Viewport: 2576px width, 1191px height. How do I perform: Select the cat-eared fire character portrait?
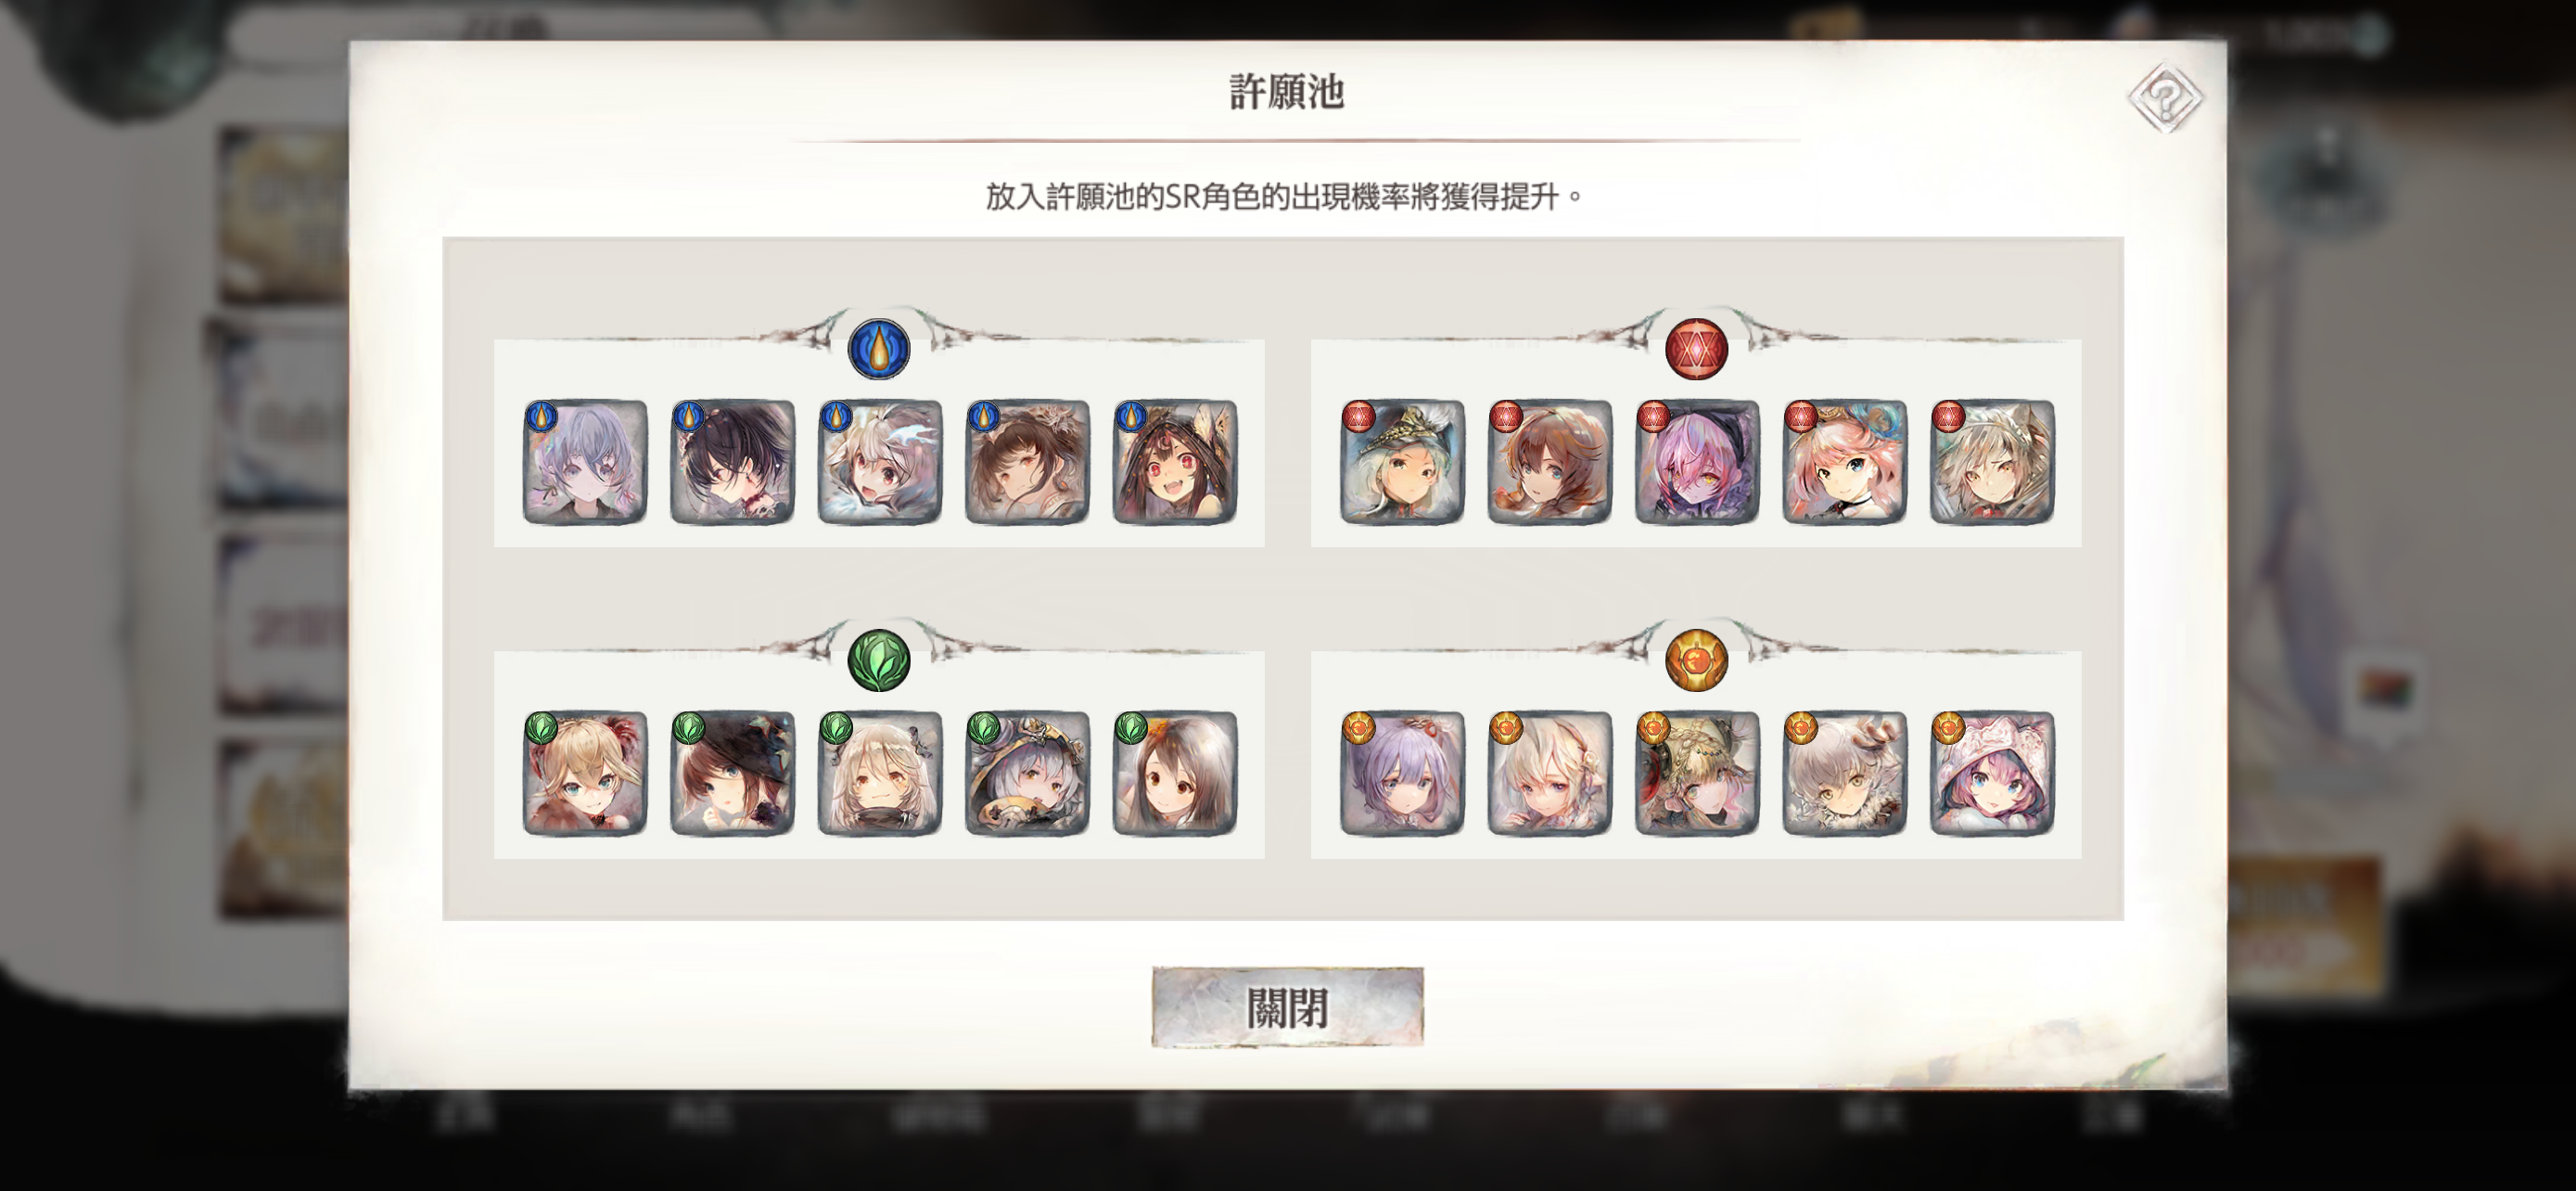[1992, 463]
